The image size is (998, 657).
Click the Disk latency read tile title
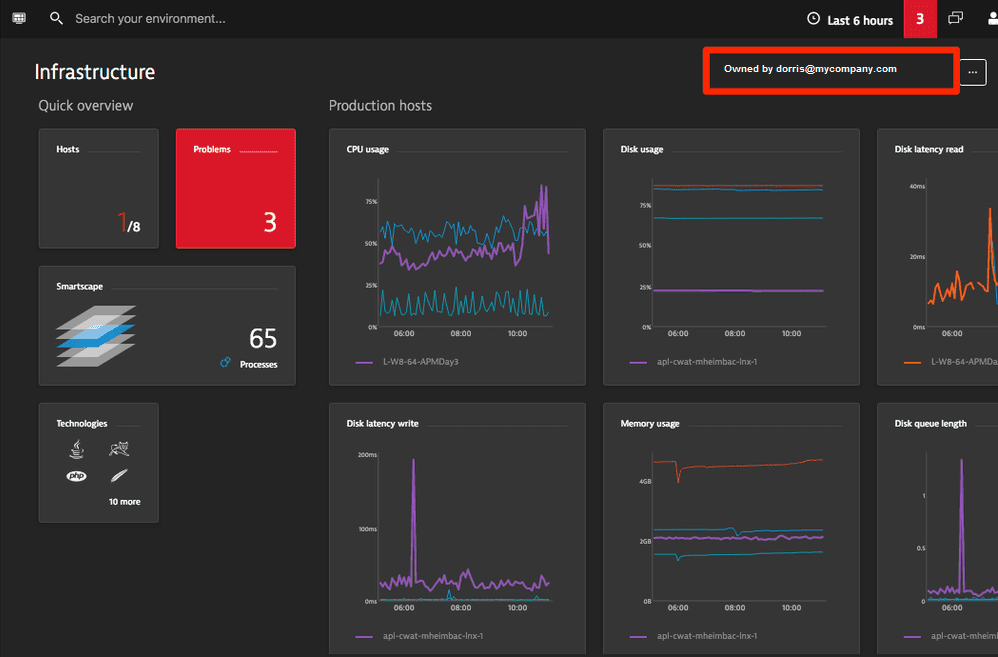click(929, 149)
